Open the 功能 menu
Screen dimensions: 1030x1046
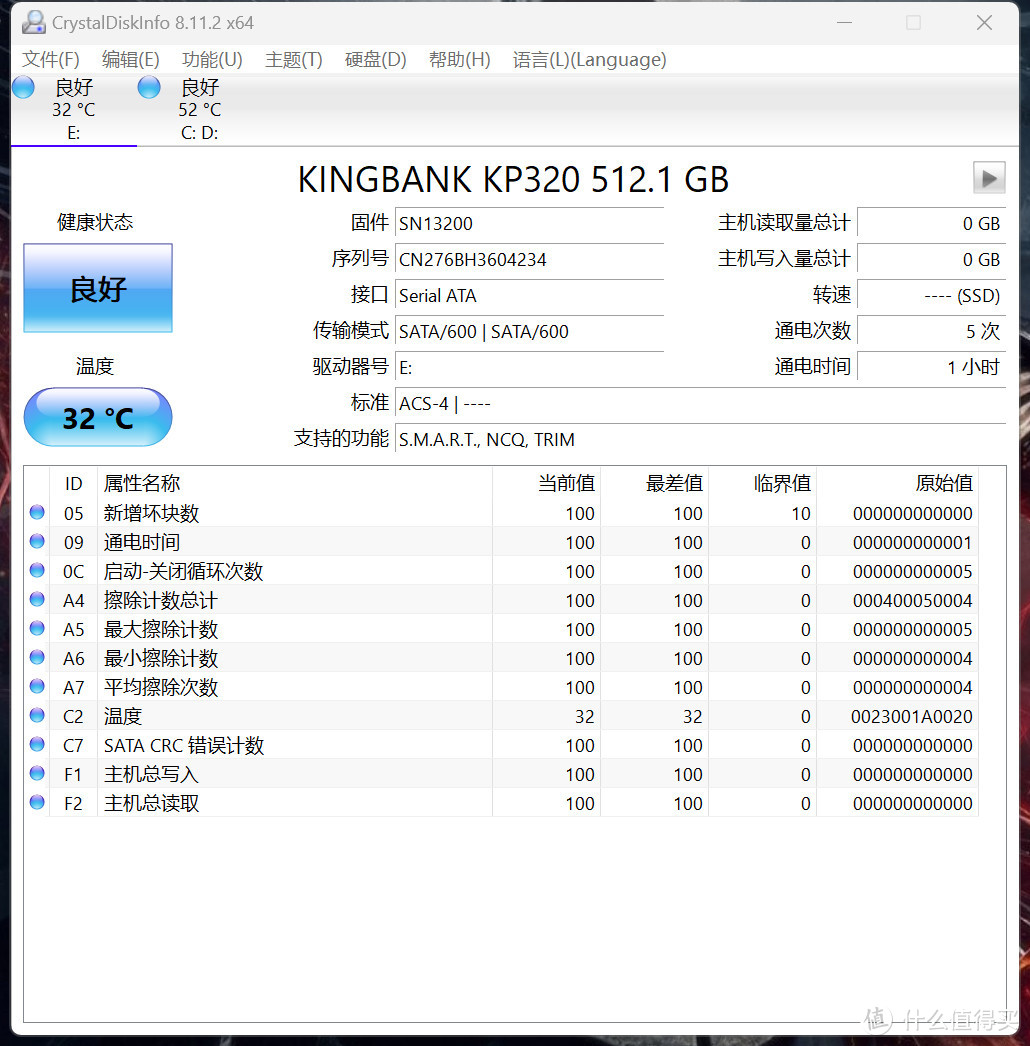pos(210,60)
